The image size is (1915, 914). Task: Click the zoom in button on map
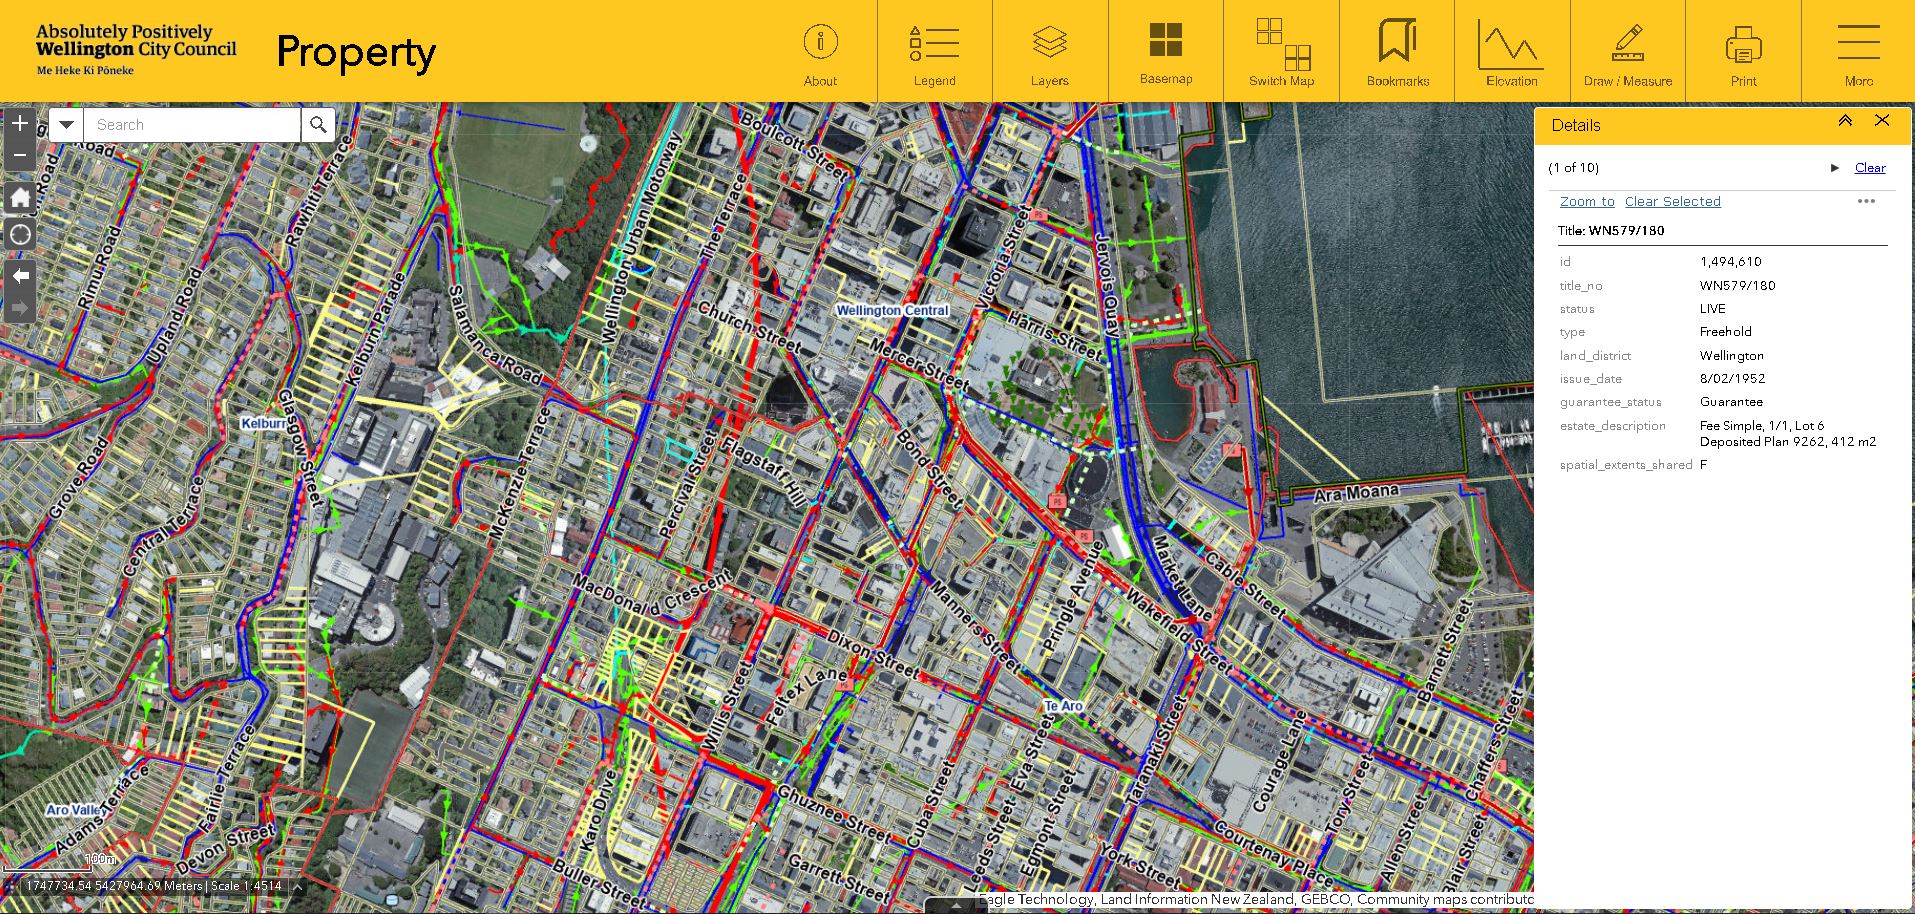click(x=19, y=123)
